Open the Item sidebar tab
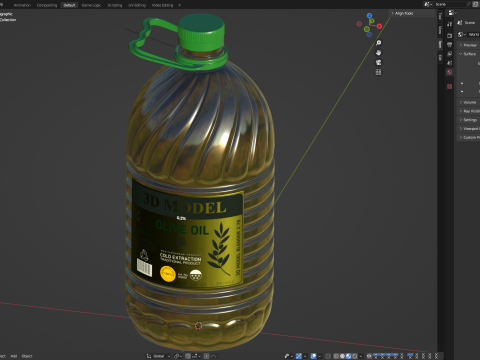 coord(440,44)
